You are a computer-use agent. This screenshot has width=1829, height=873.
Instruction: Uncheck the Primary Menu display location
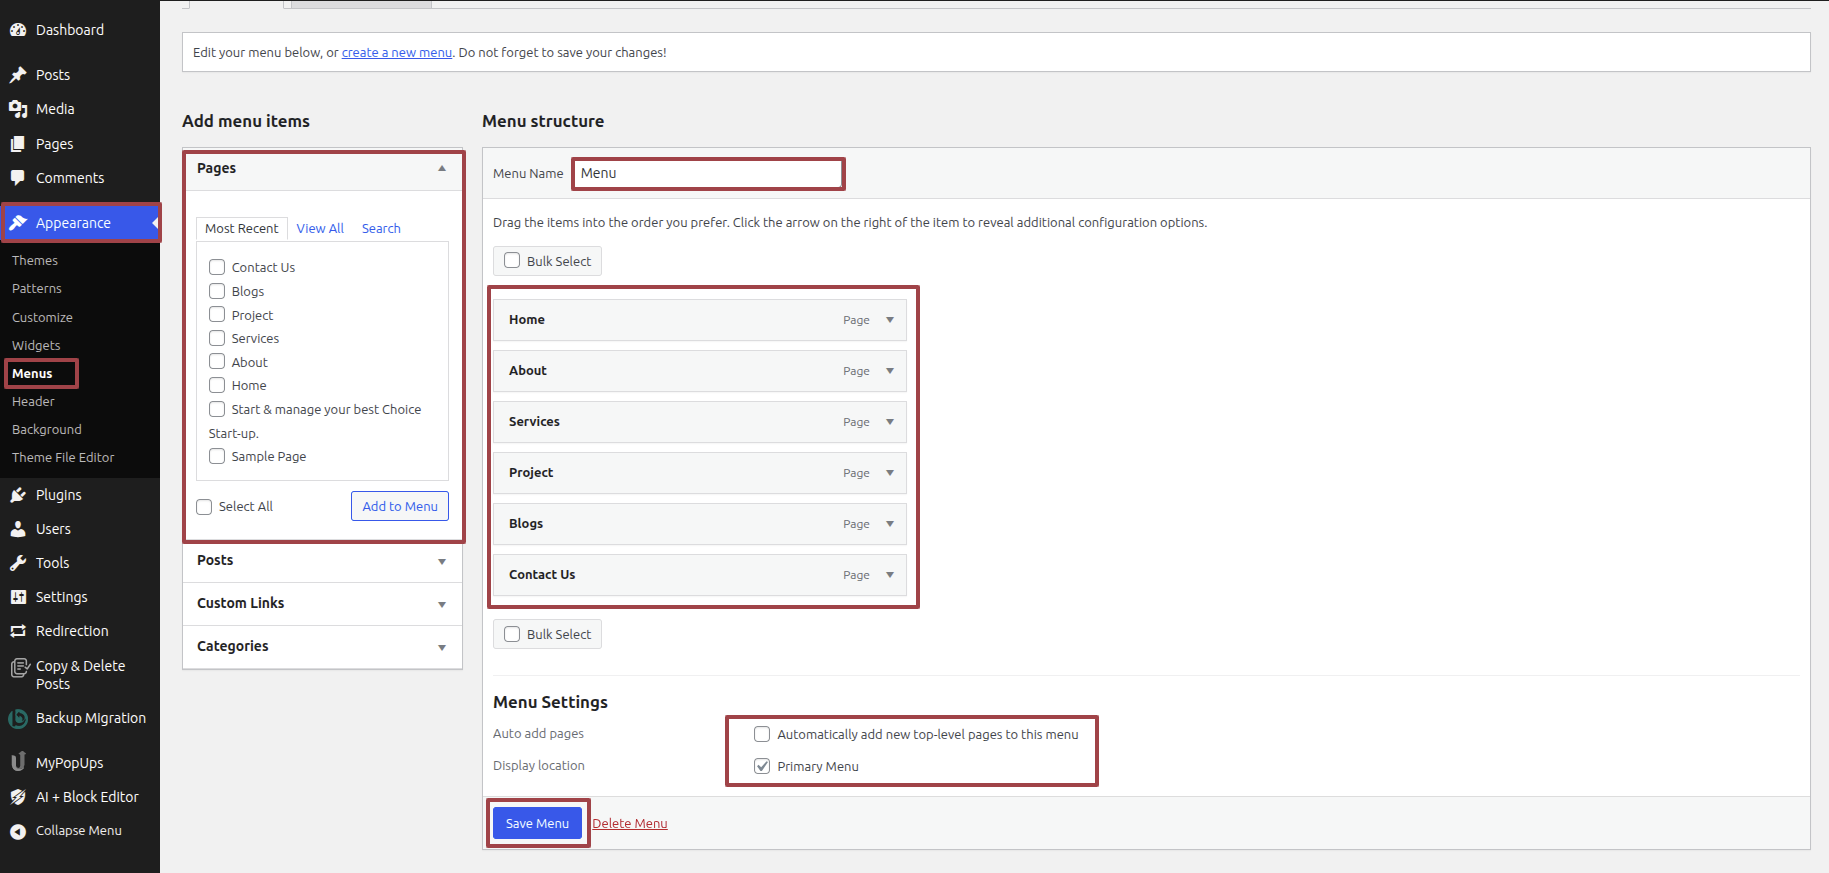762,766
